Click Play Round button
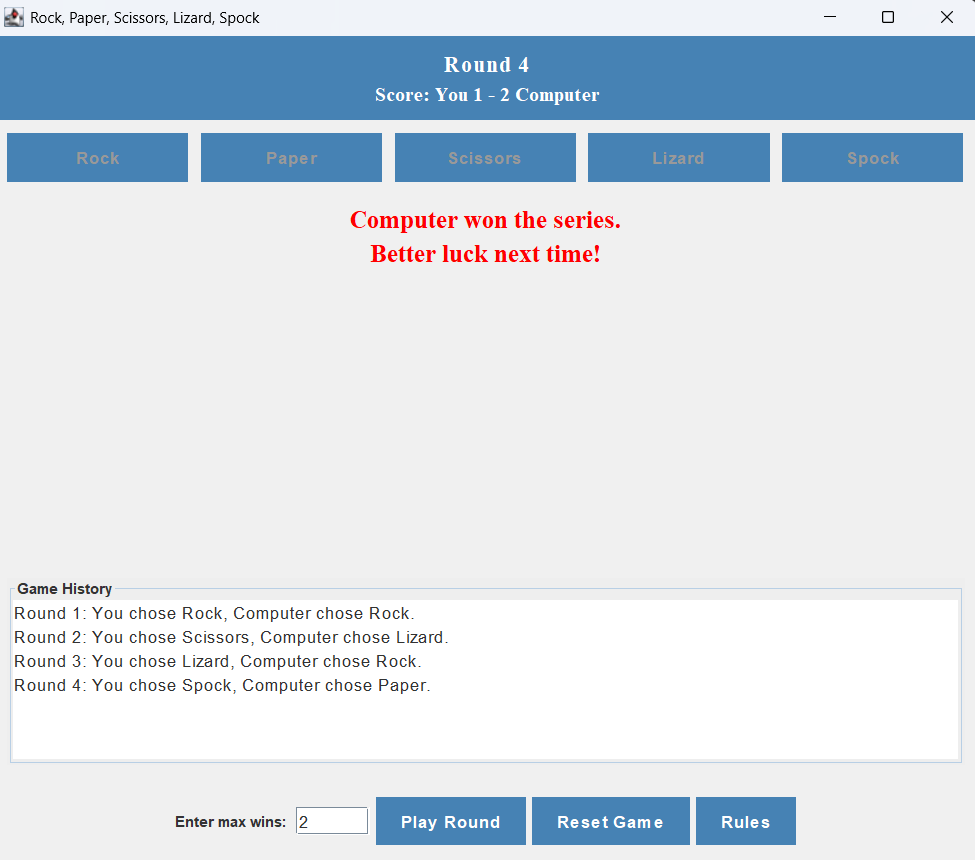This screenshot has width=975, height=860. tap(451, 821)
